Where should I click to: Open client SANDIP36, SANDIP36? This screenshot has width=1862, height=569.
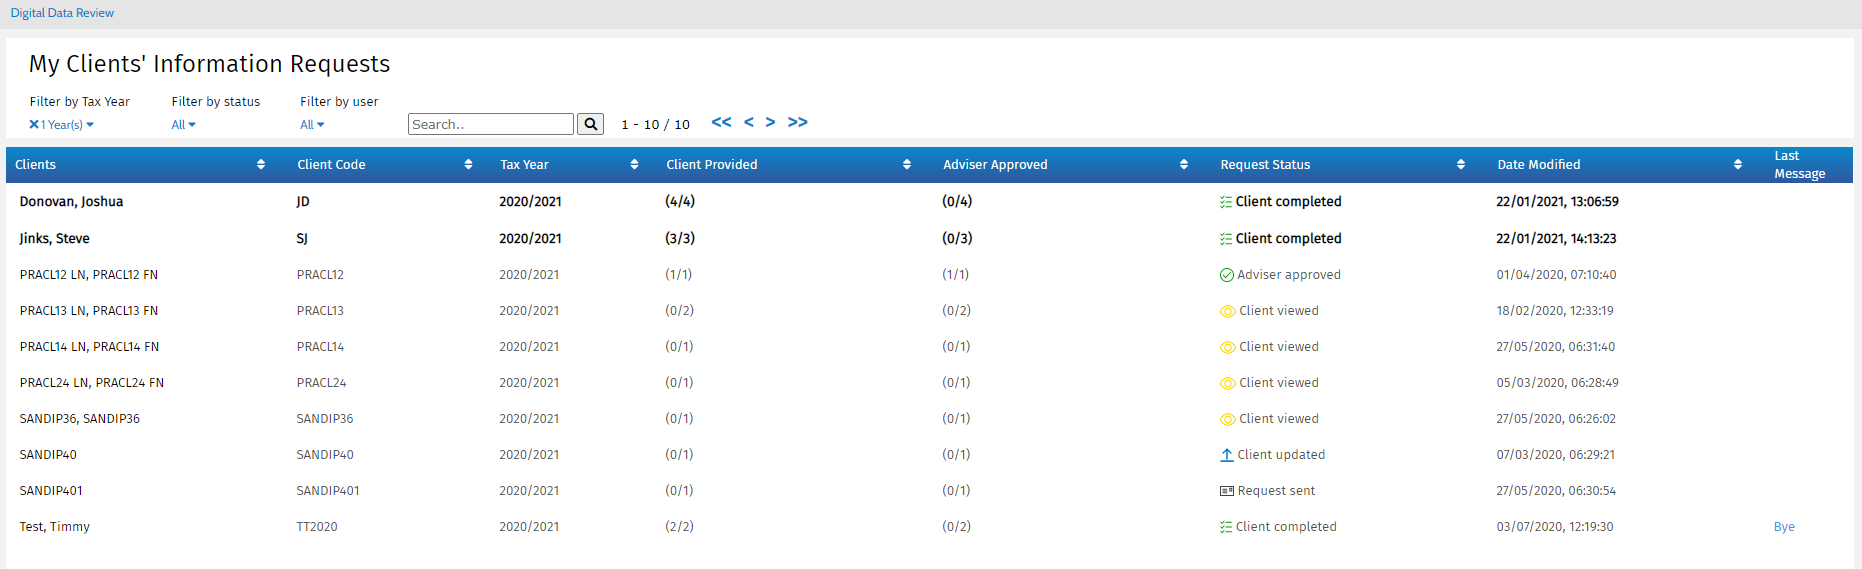coord(80,419)
